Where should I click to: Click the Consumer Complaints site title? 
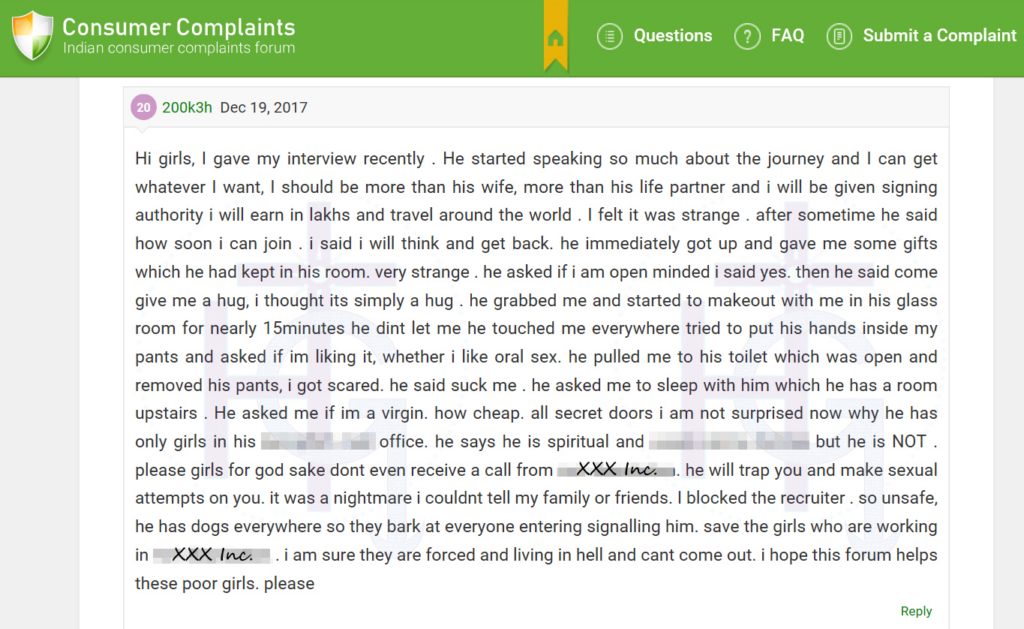(x=178, y=27)
